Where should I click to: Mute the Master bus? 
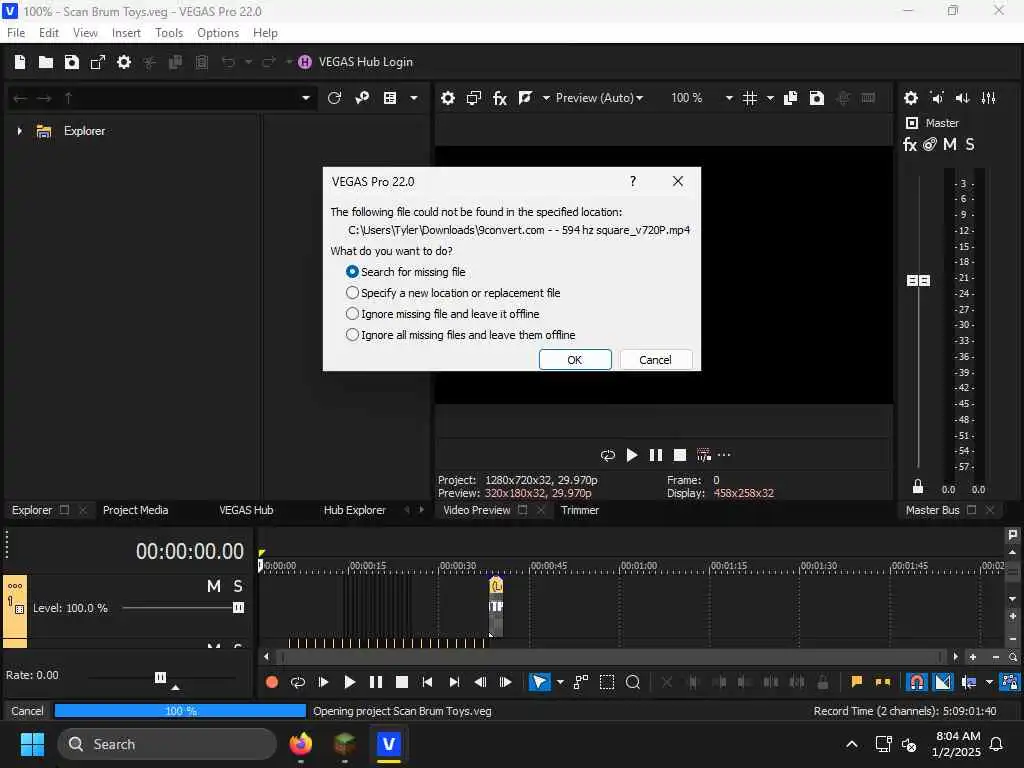pos(950,144)
